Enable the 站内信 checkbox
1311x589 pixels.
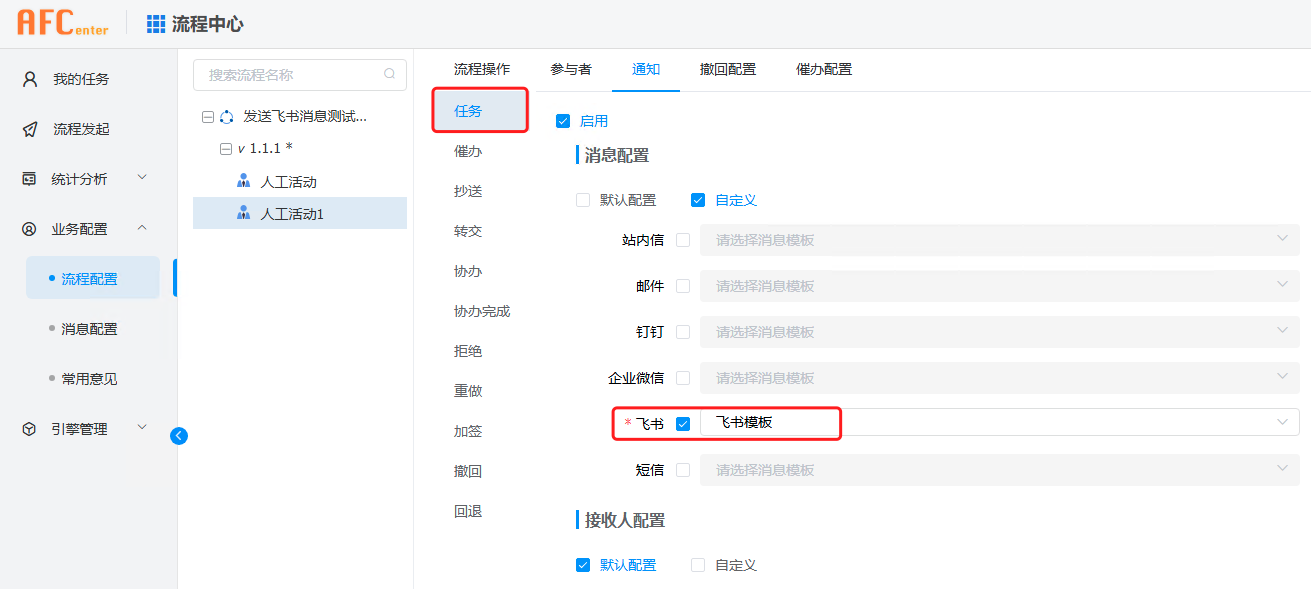683,240
